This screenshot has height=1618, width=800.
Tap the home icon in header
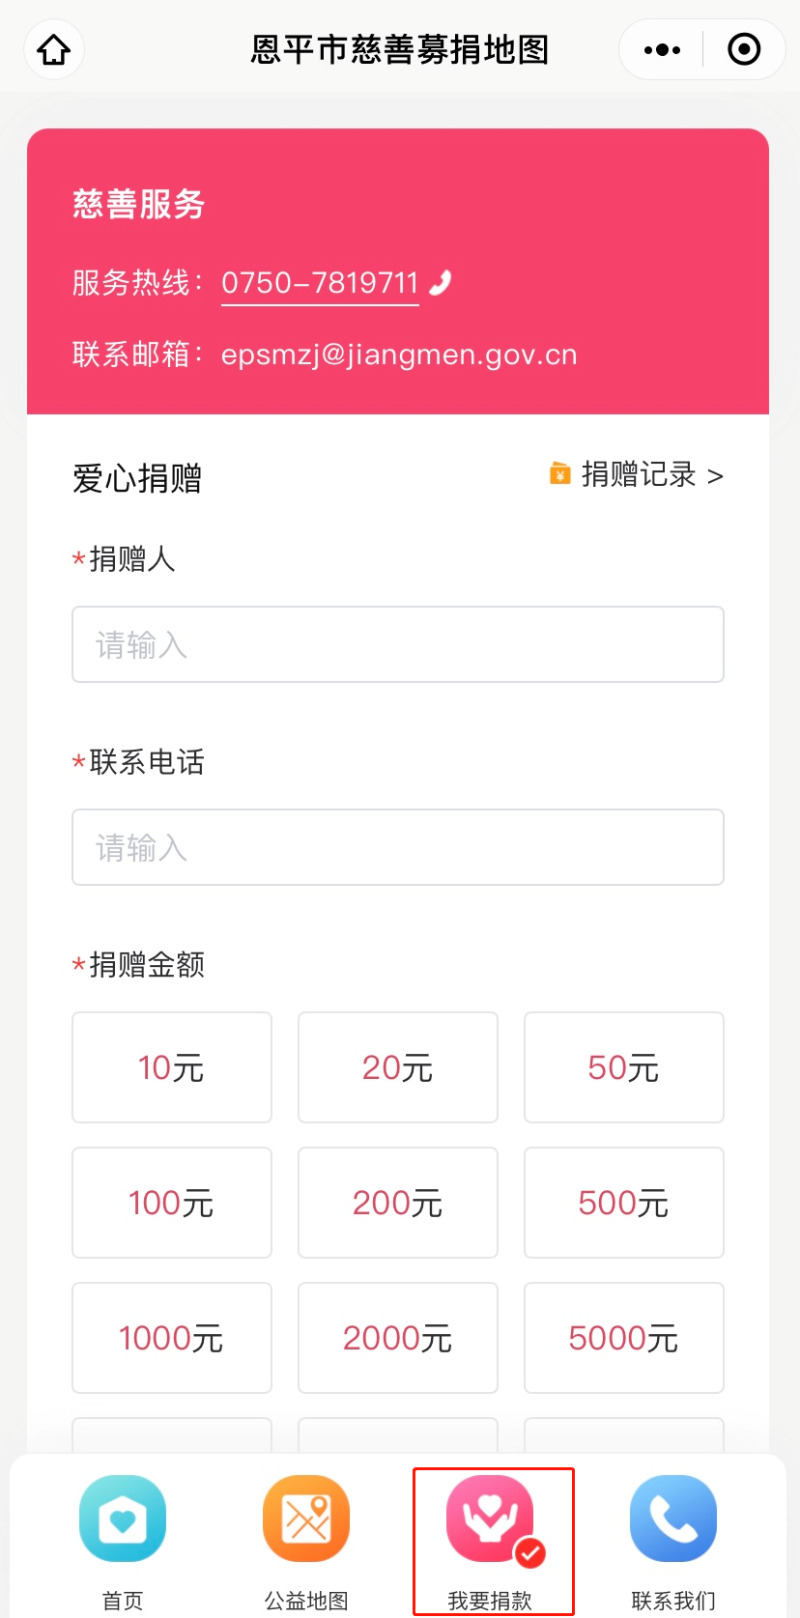54,49
